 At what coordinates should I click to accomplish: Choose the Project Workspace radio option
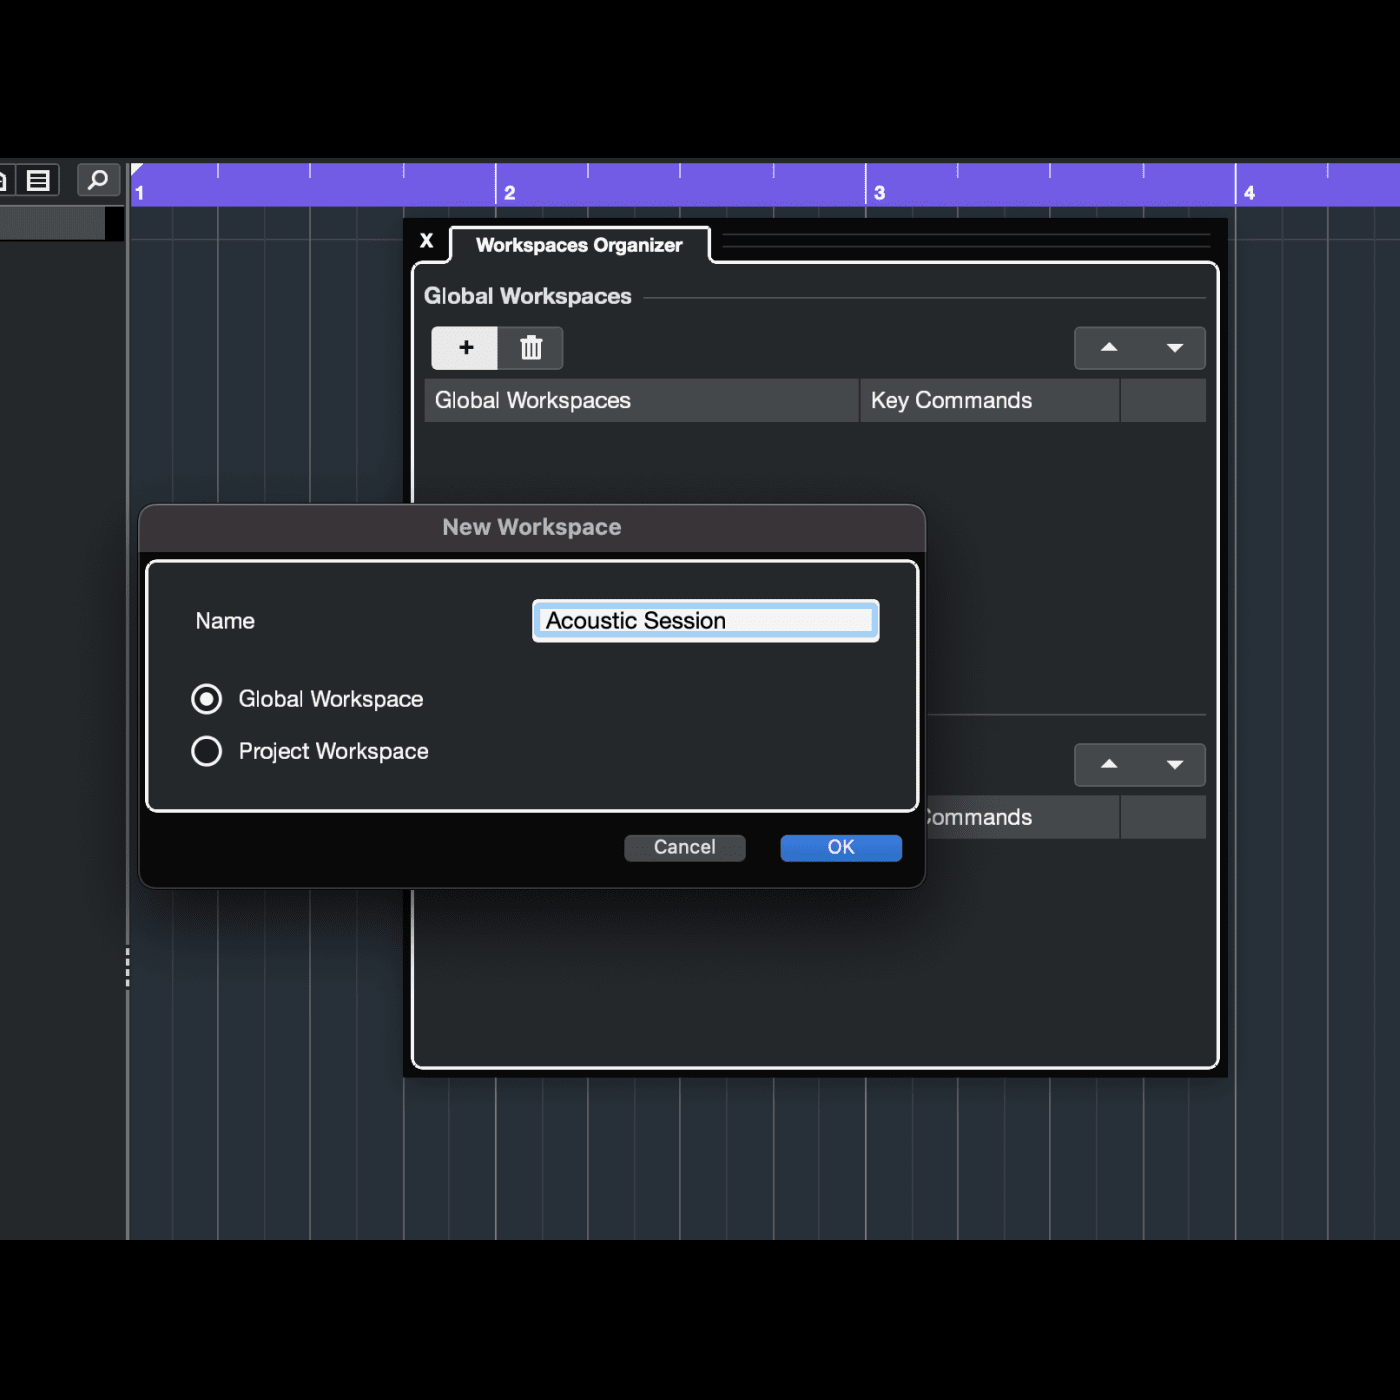pos(207,751)
